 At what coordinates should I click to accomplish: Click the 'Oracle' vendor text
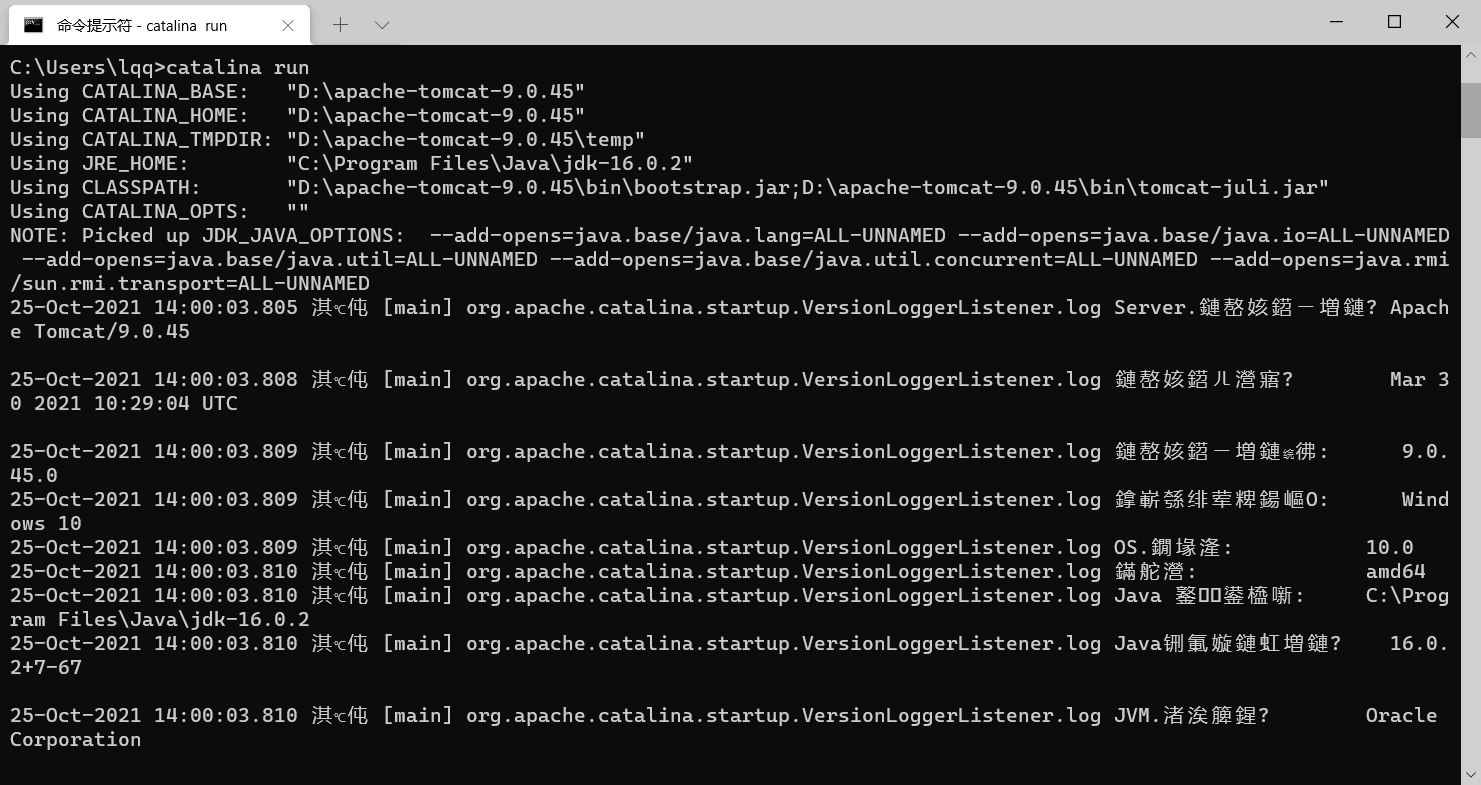1402,716
